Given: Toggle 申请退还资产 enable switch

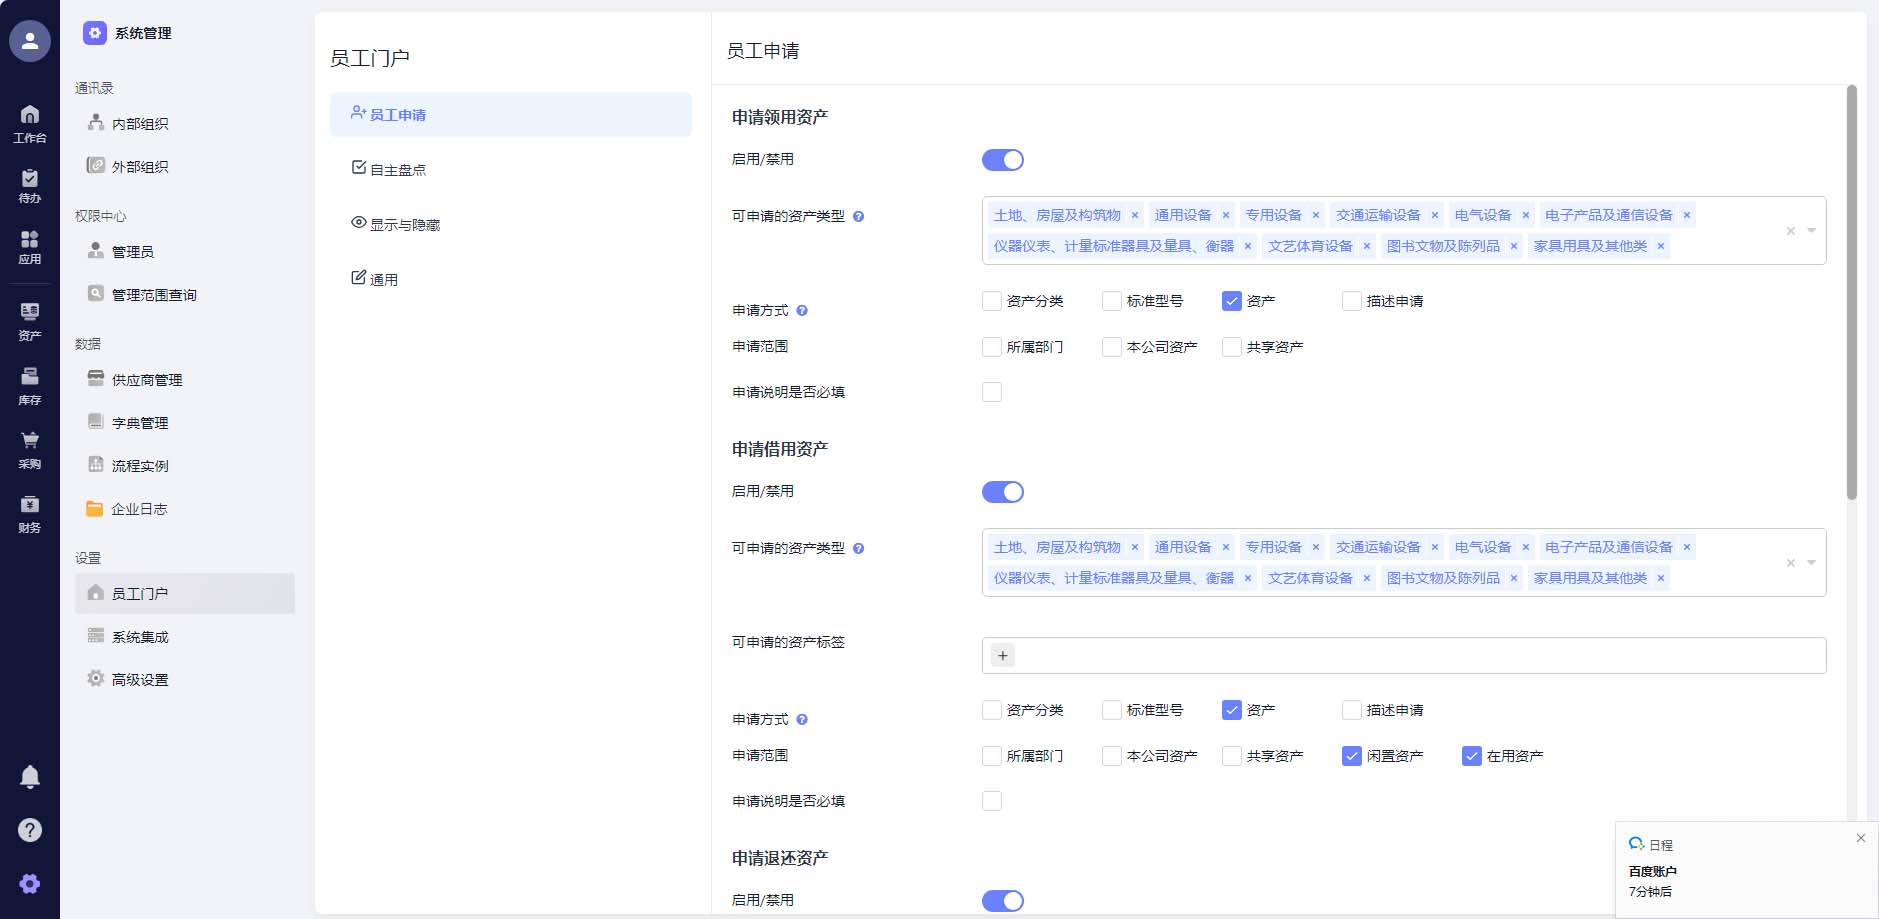Looking at the screenshot, I should 1003,901.
